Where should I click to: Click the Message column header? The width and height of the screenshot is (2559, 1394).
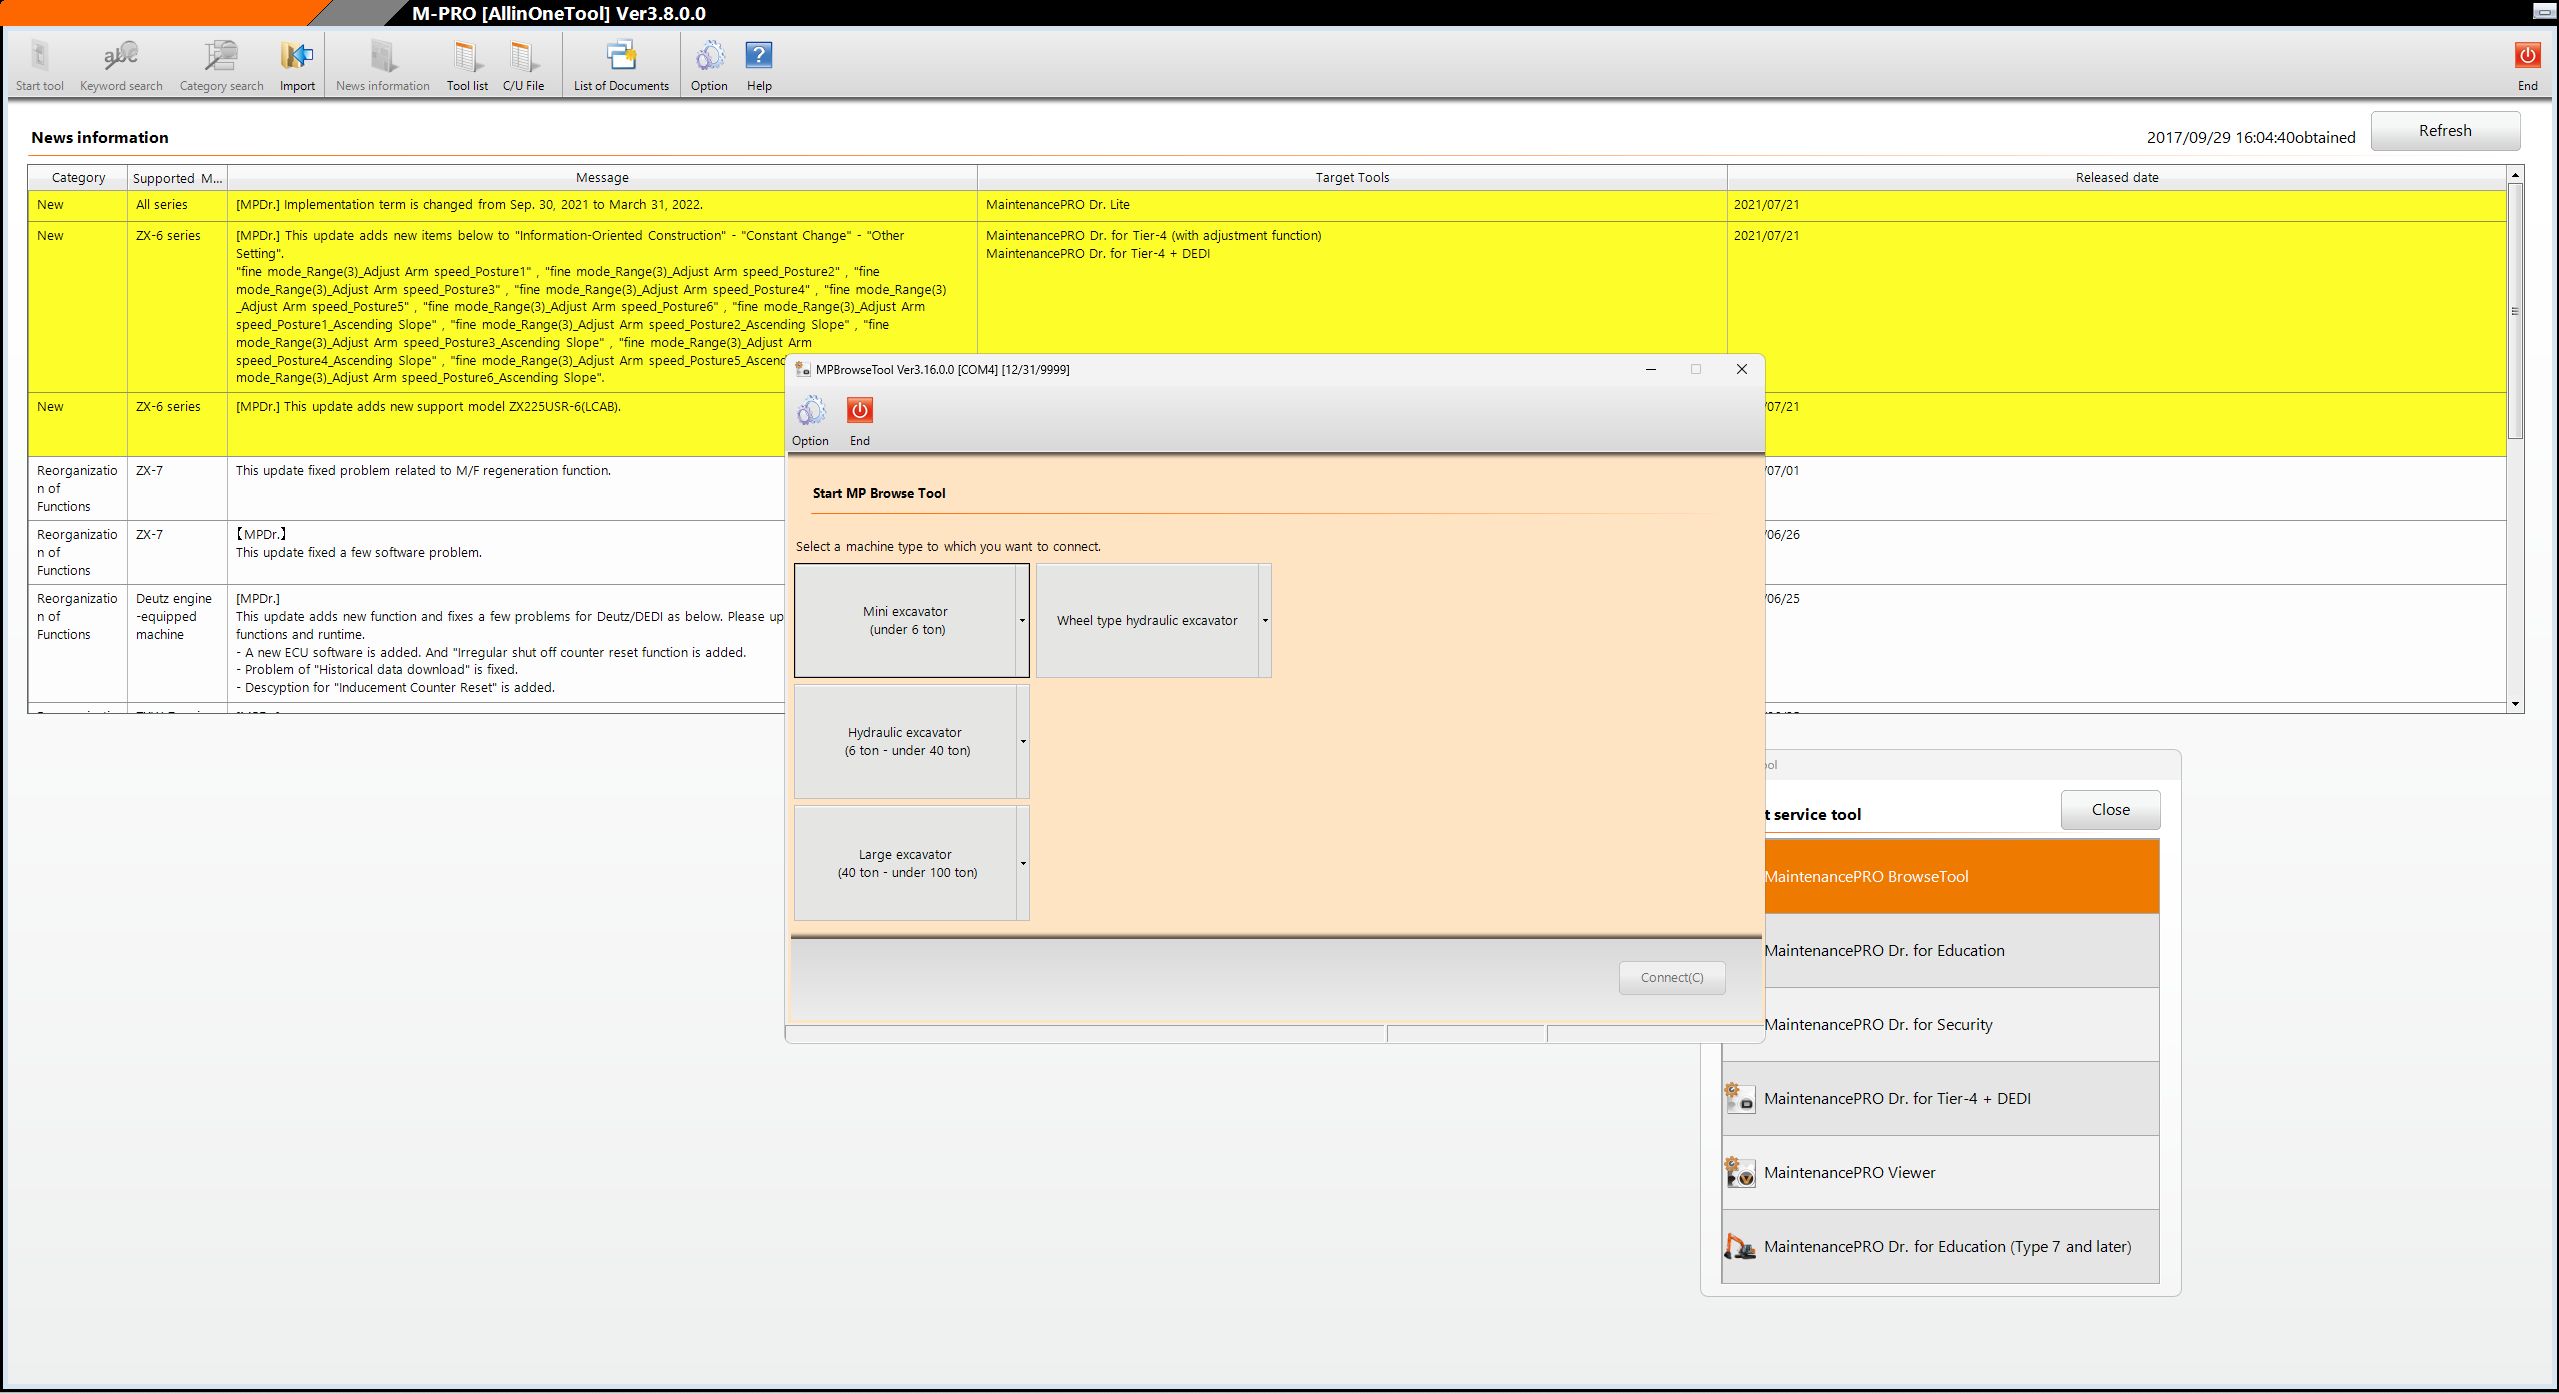click(602, 178)
